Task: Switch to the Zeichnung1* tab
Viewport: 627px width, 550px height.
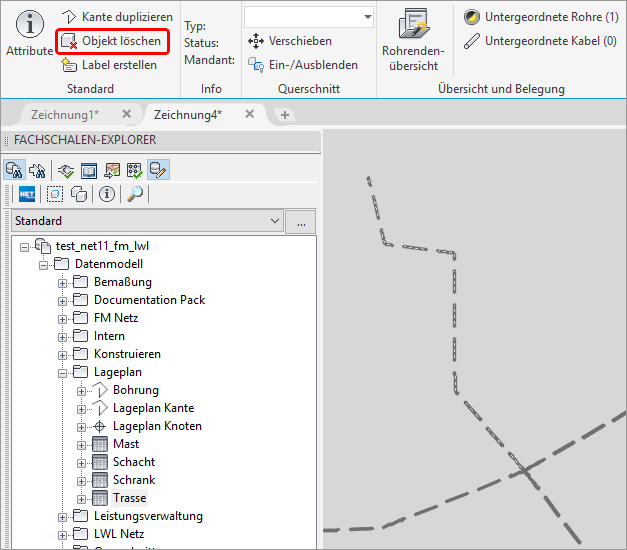Action: point(65,115)
